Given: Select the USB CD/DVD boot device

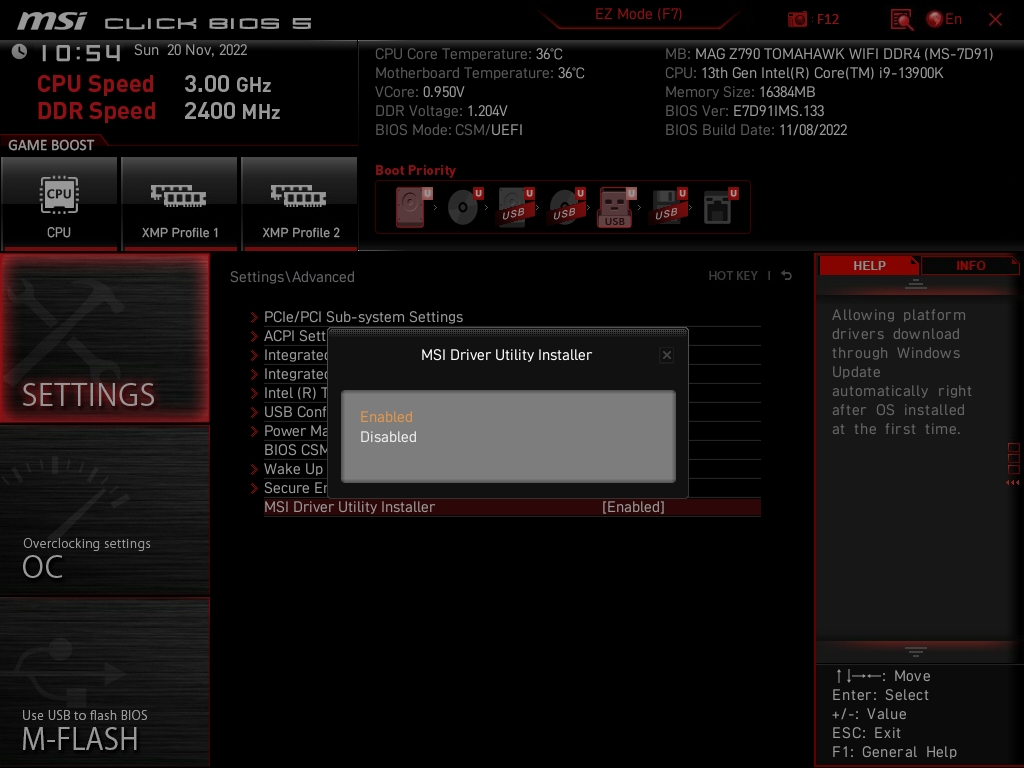Looking at the screenshot, I should coord(566,207).
